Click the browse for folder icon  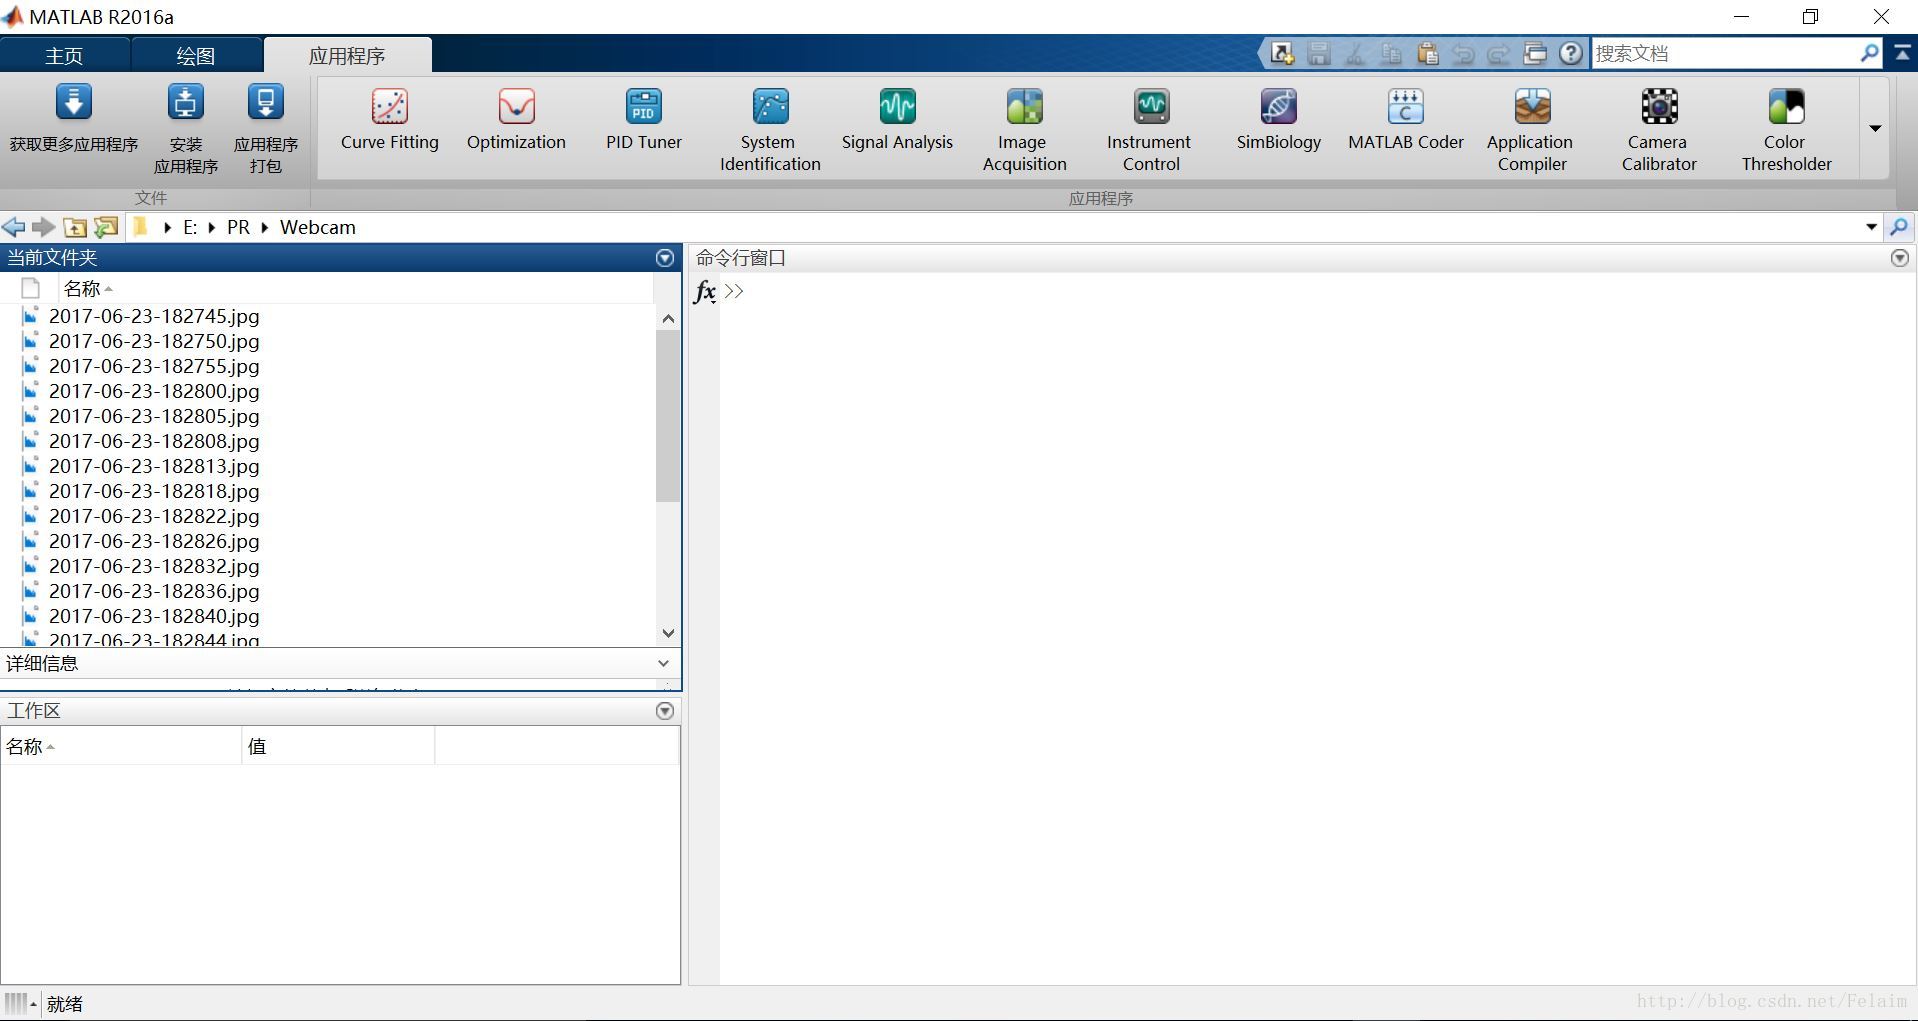click(106, 227)
